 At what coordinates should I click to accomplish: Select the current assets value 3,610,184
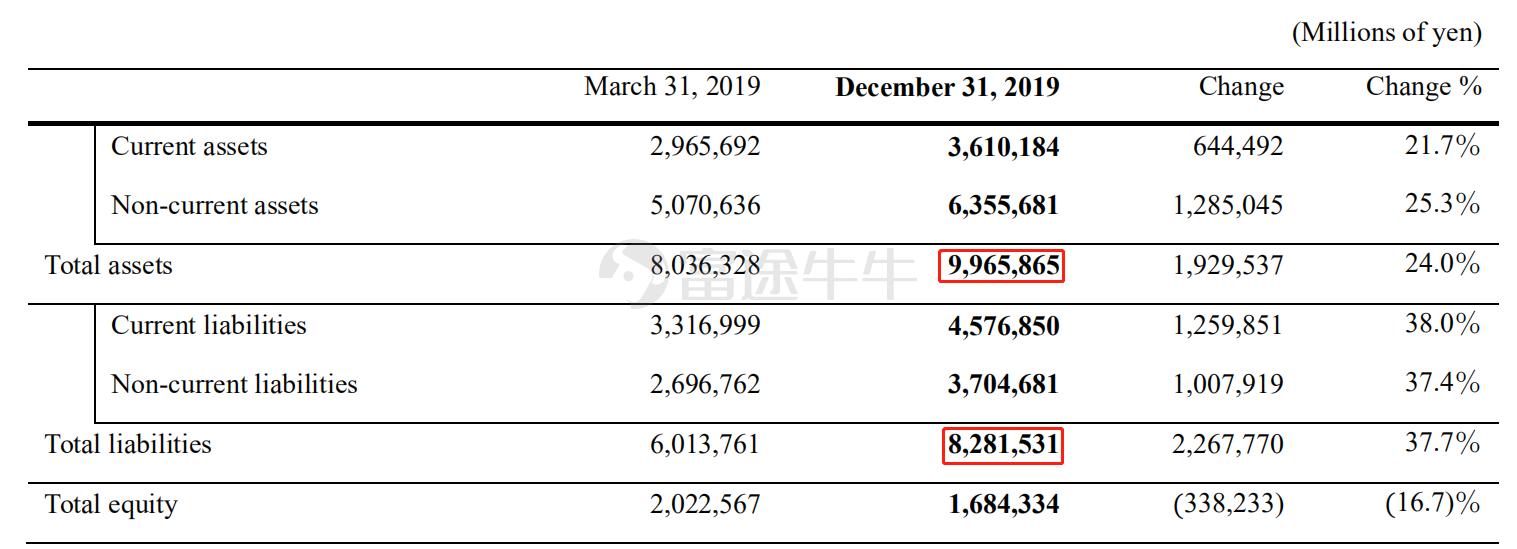[1003, 148]
